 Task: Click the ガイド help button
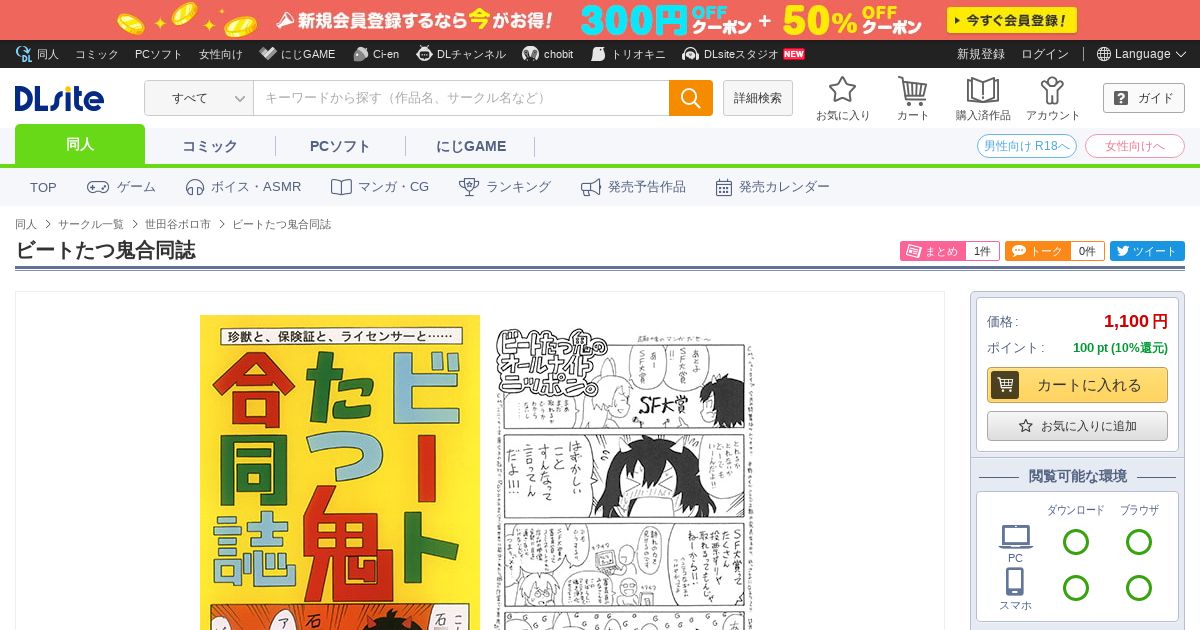pyautogui.click(x=1144, y=98)
